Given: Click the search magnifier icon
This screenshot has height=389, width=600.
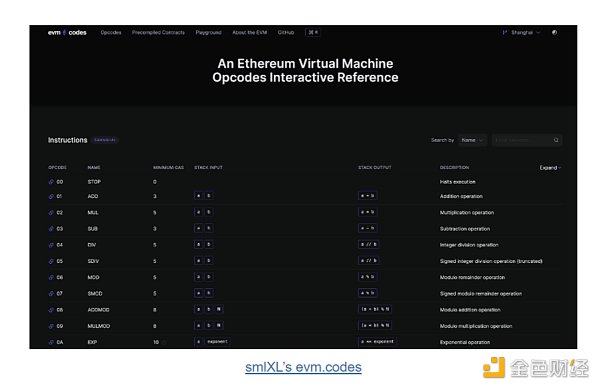Looking at the screenshot, I should (556, 140).
